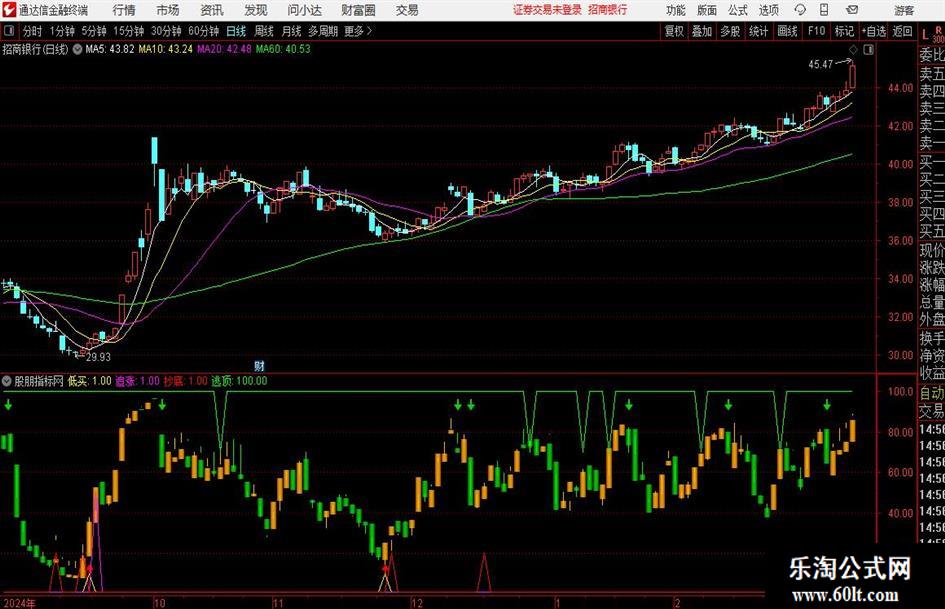
Task: Open the 功能 menu
Action: point(676,10)
